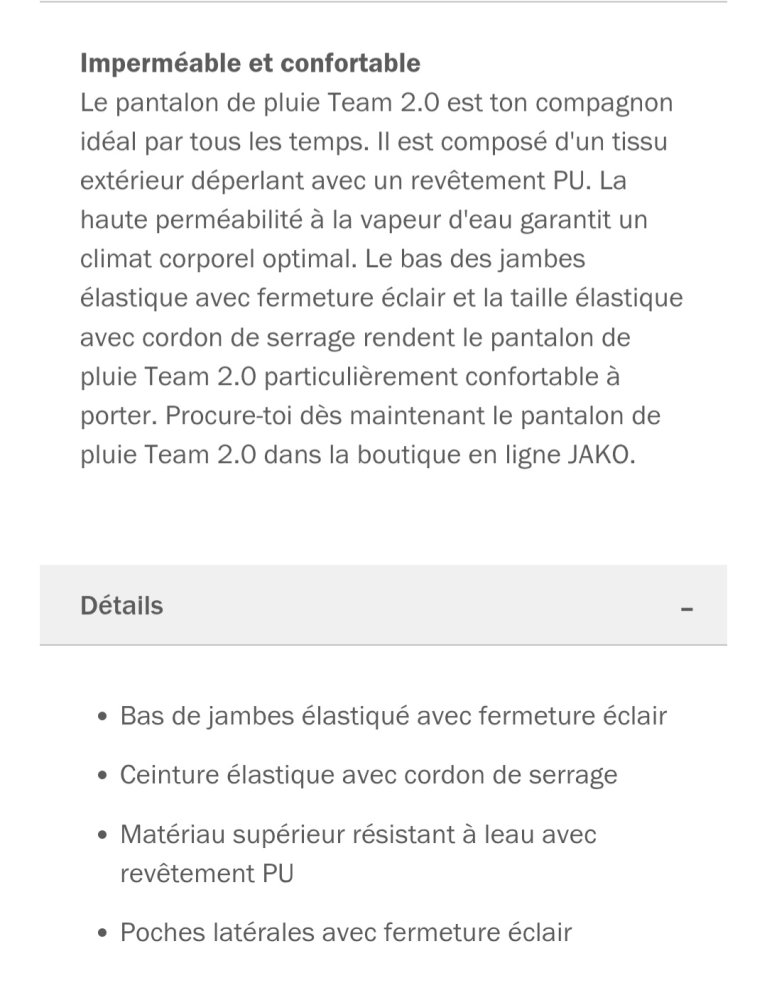Collapse the Détails section via minus icon
Image resolution: width=767 pixels, height=1000 pixels.
point(686,608)
